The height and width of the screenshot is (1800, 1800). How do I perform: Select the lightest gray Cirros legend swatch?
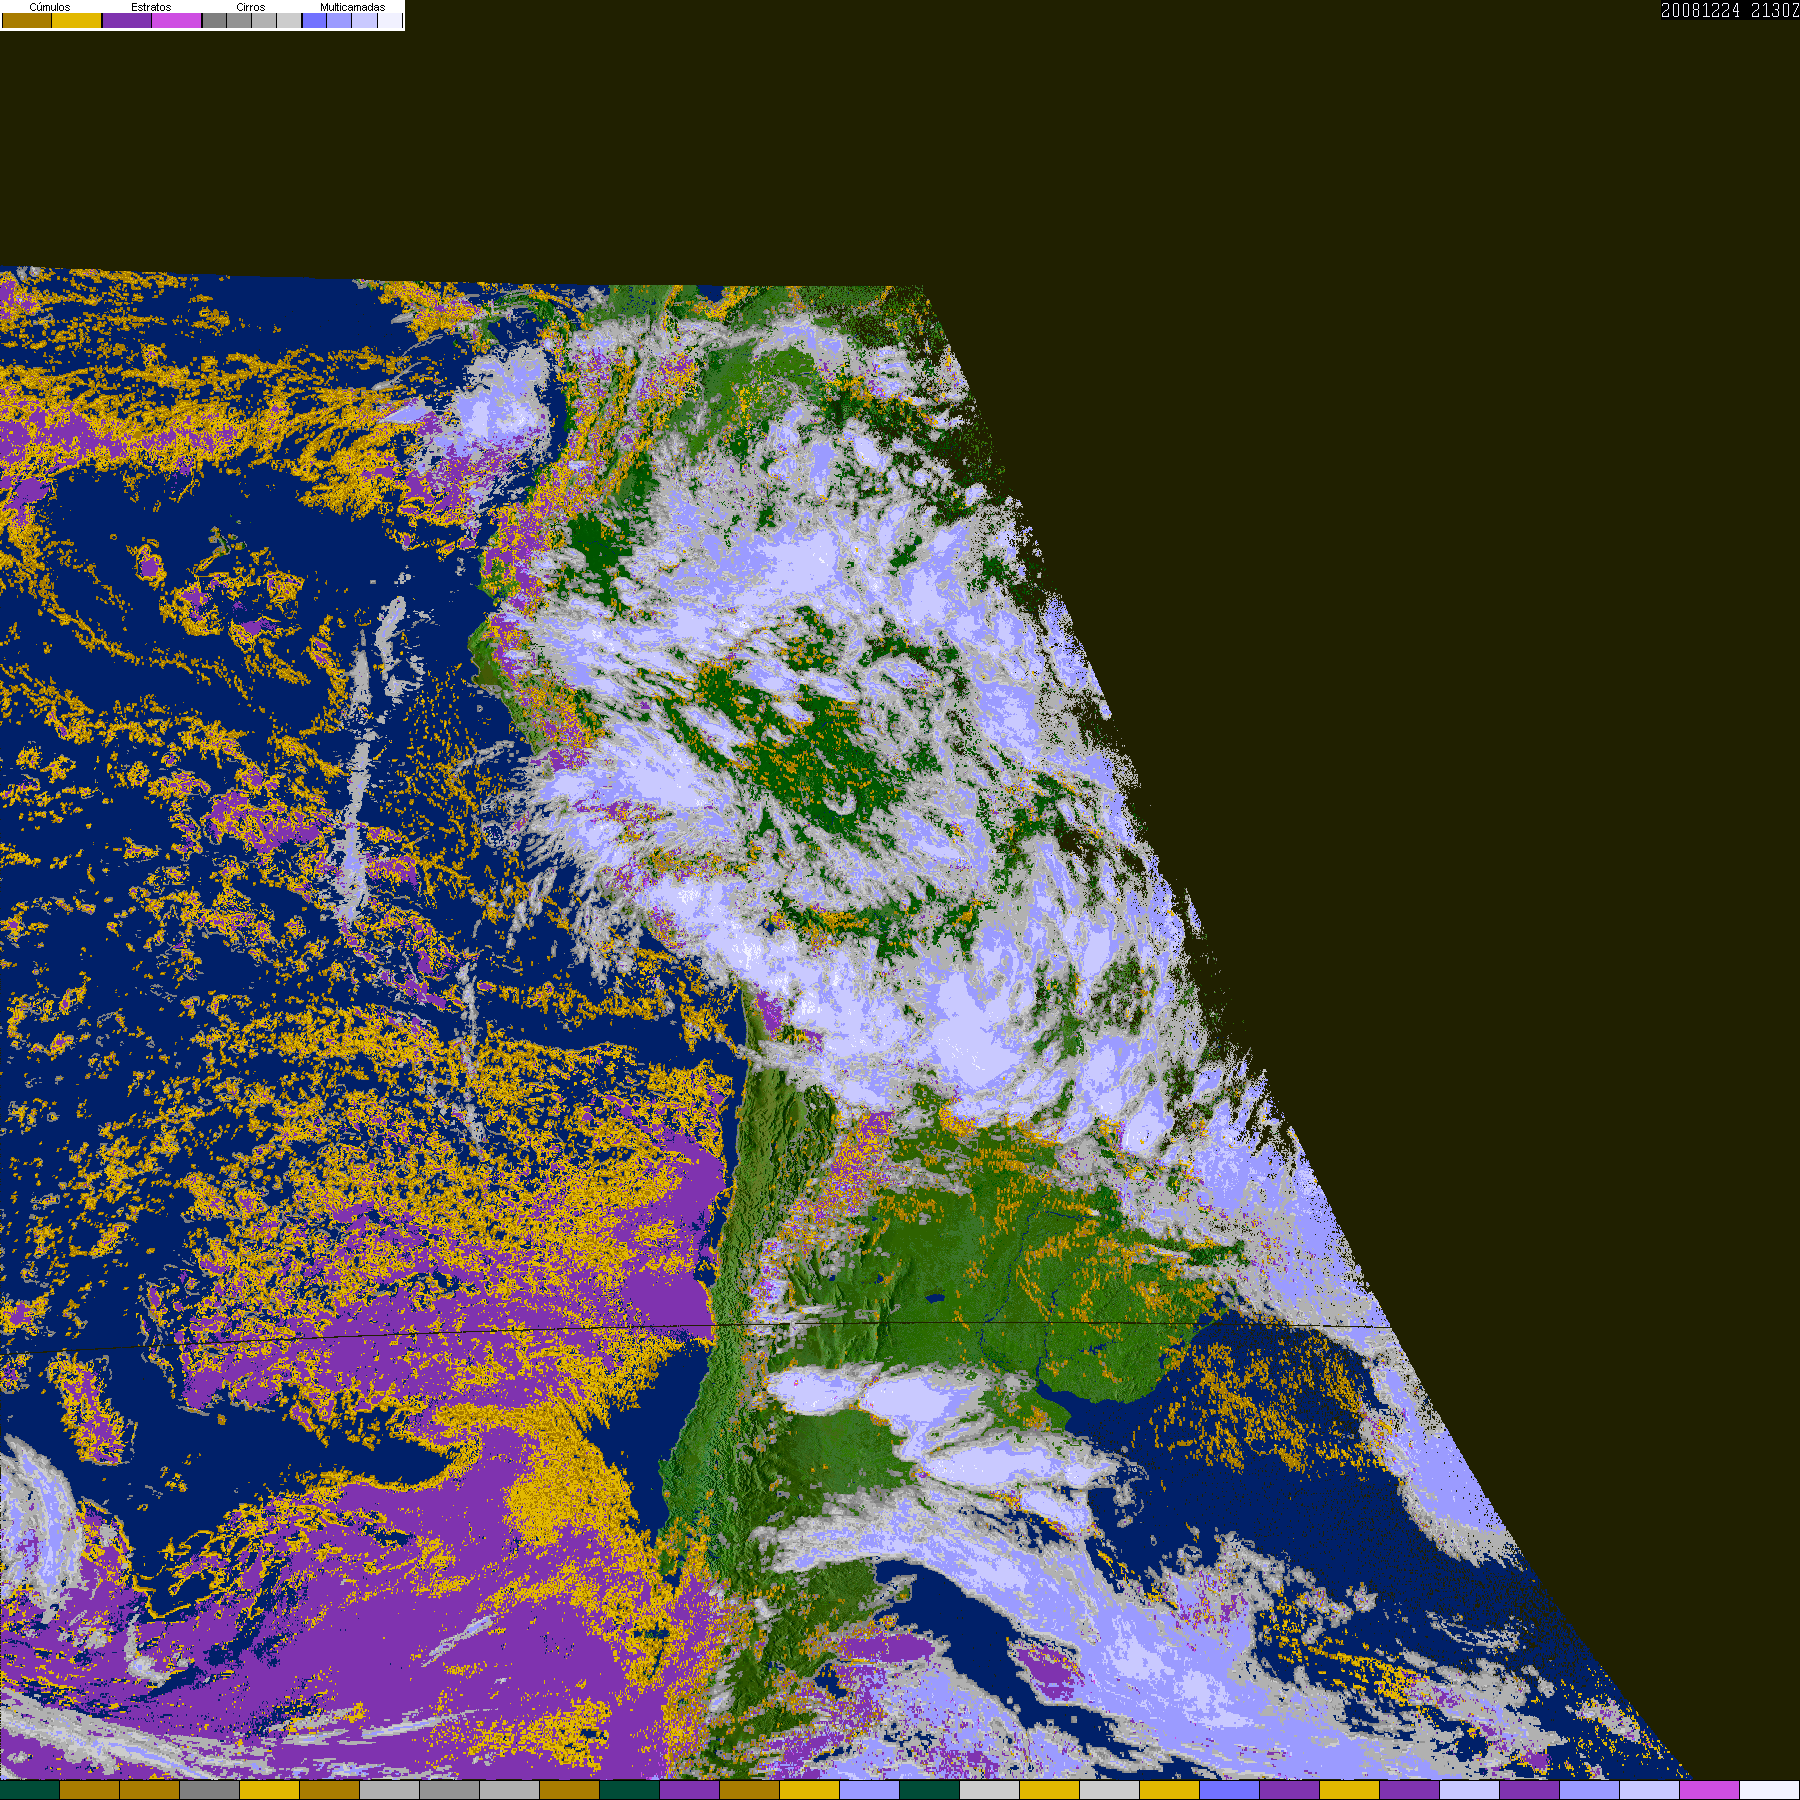pos(289,21)
